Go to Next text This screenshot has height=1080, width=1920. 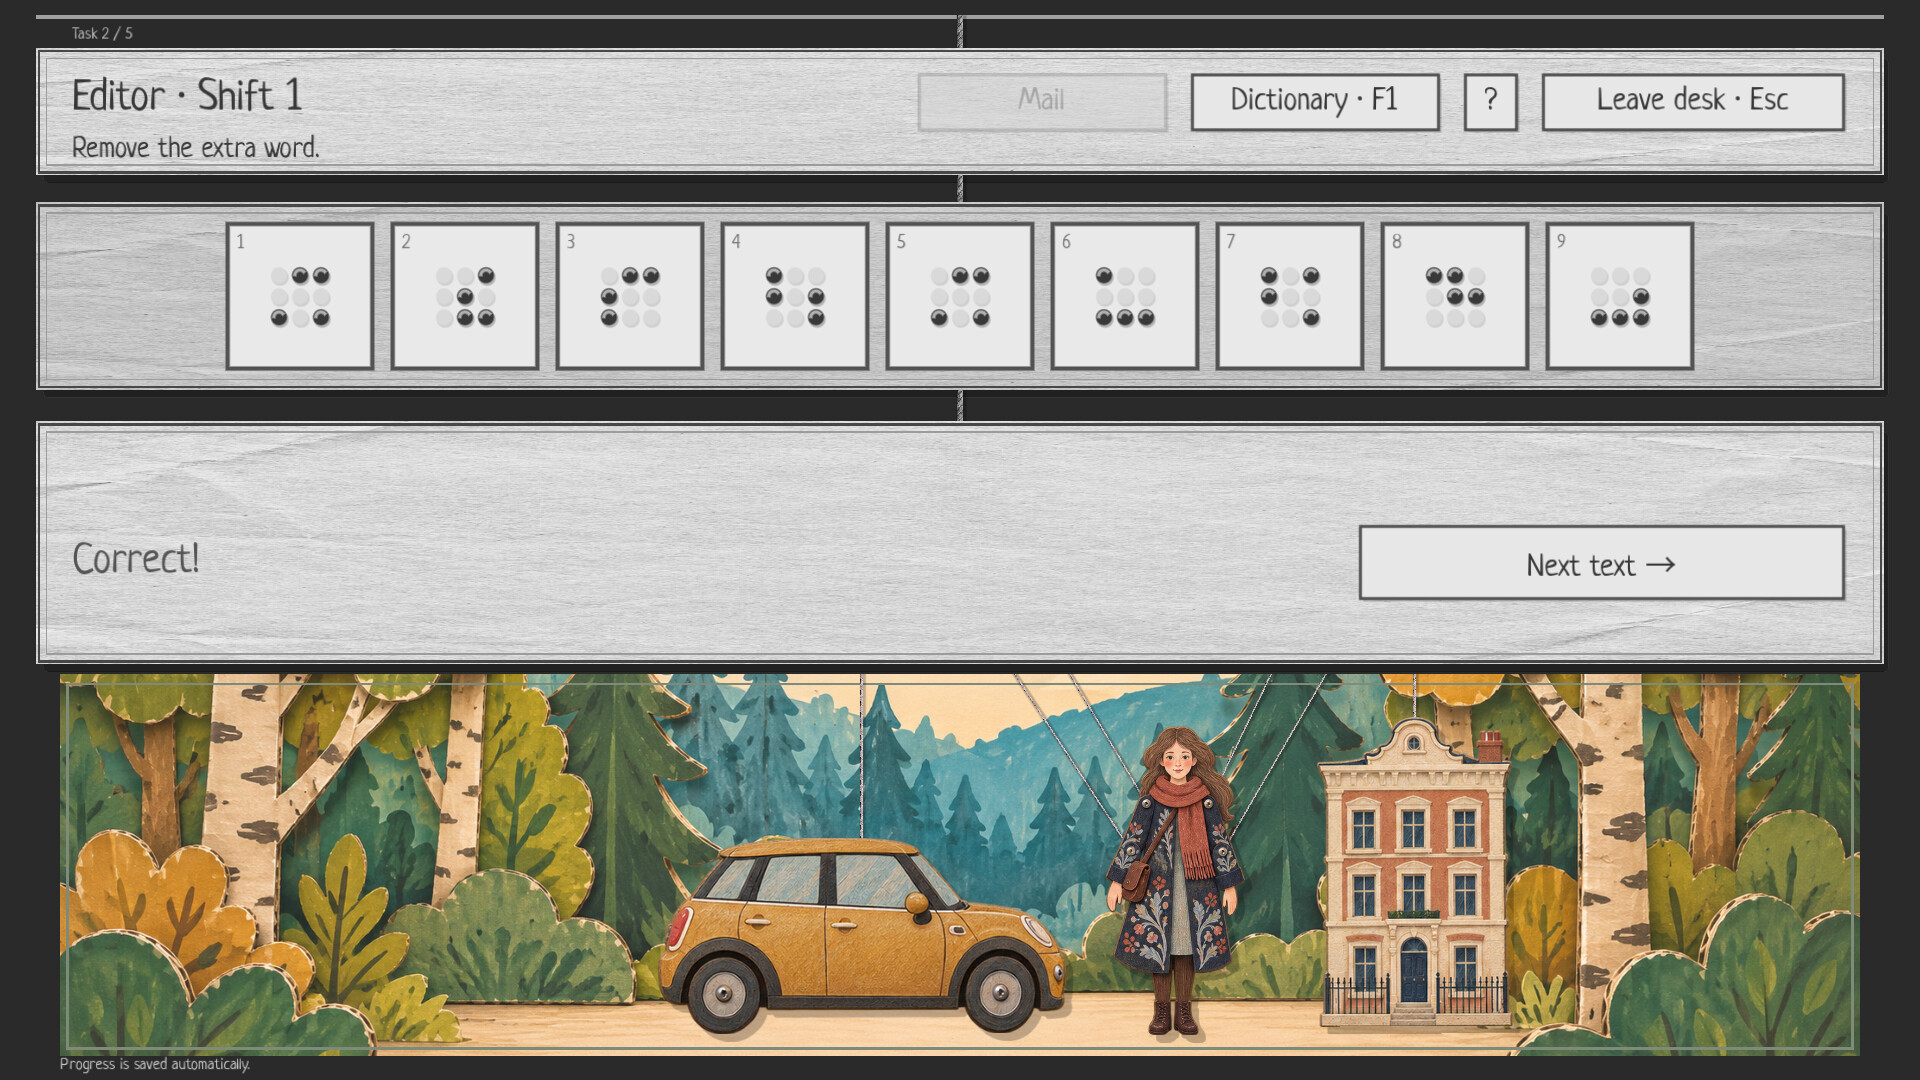[x=1601, y=563]
